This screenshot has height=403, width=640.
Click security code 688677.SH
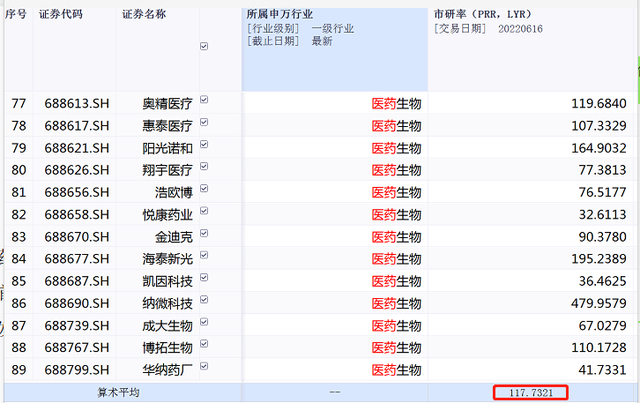coord(77,259)
